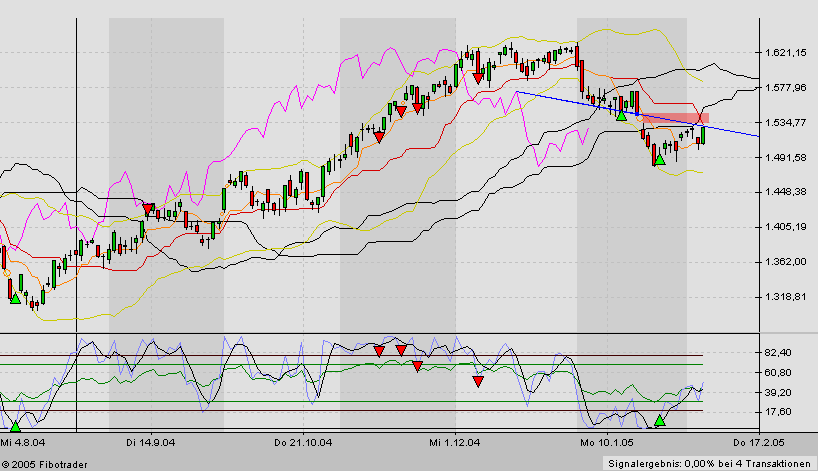Click the Do 17.2.05 date label
Viewport: 818px width, 471px height.
757,441
